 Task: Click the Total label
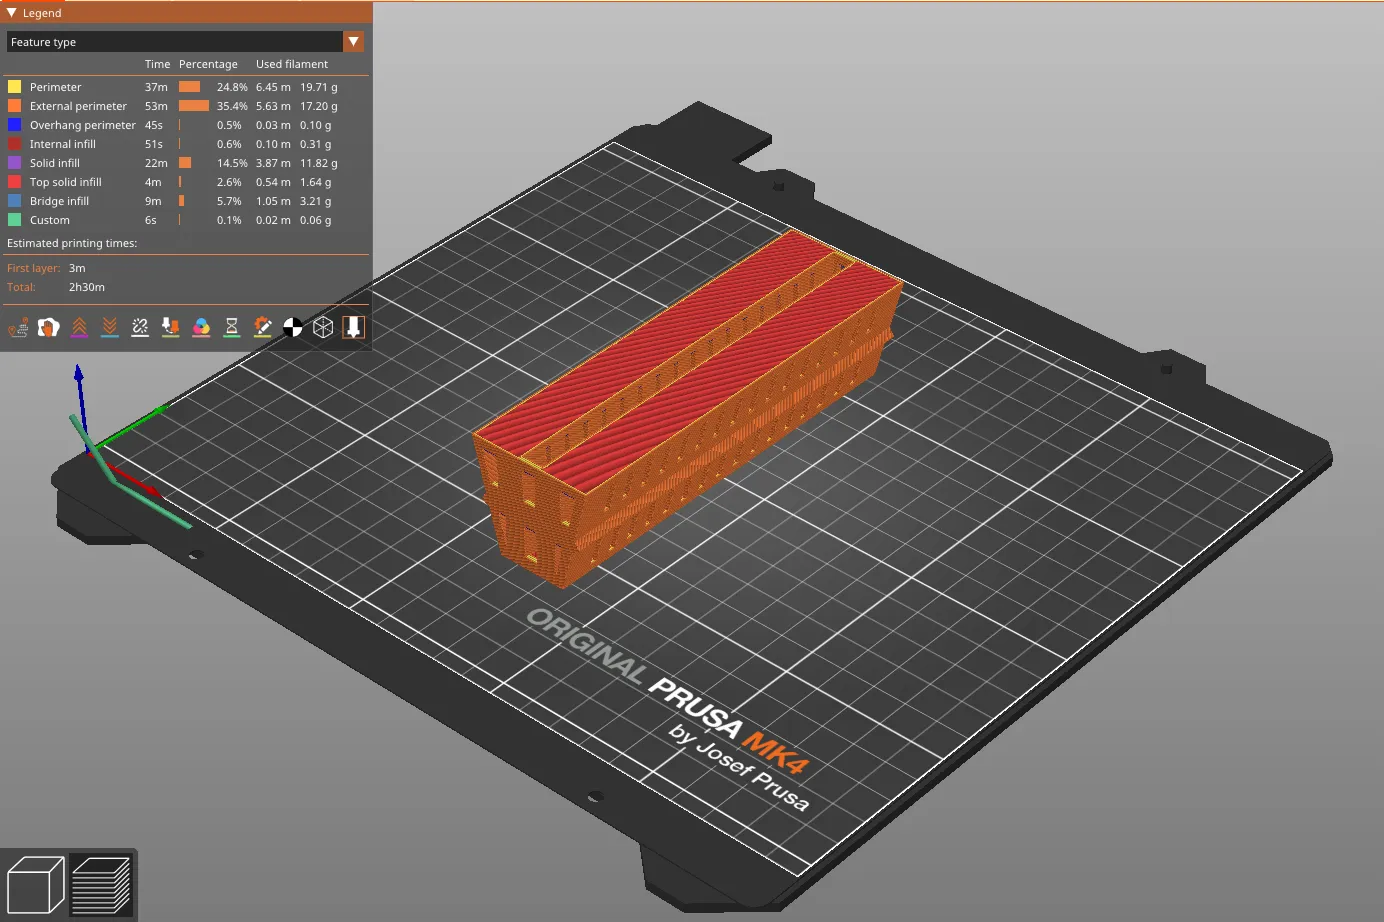click(x=21, y=287)
